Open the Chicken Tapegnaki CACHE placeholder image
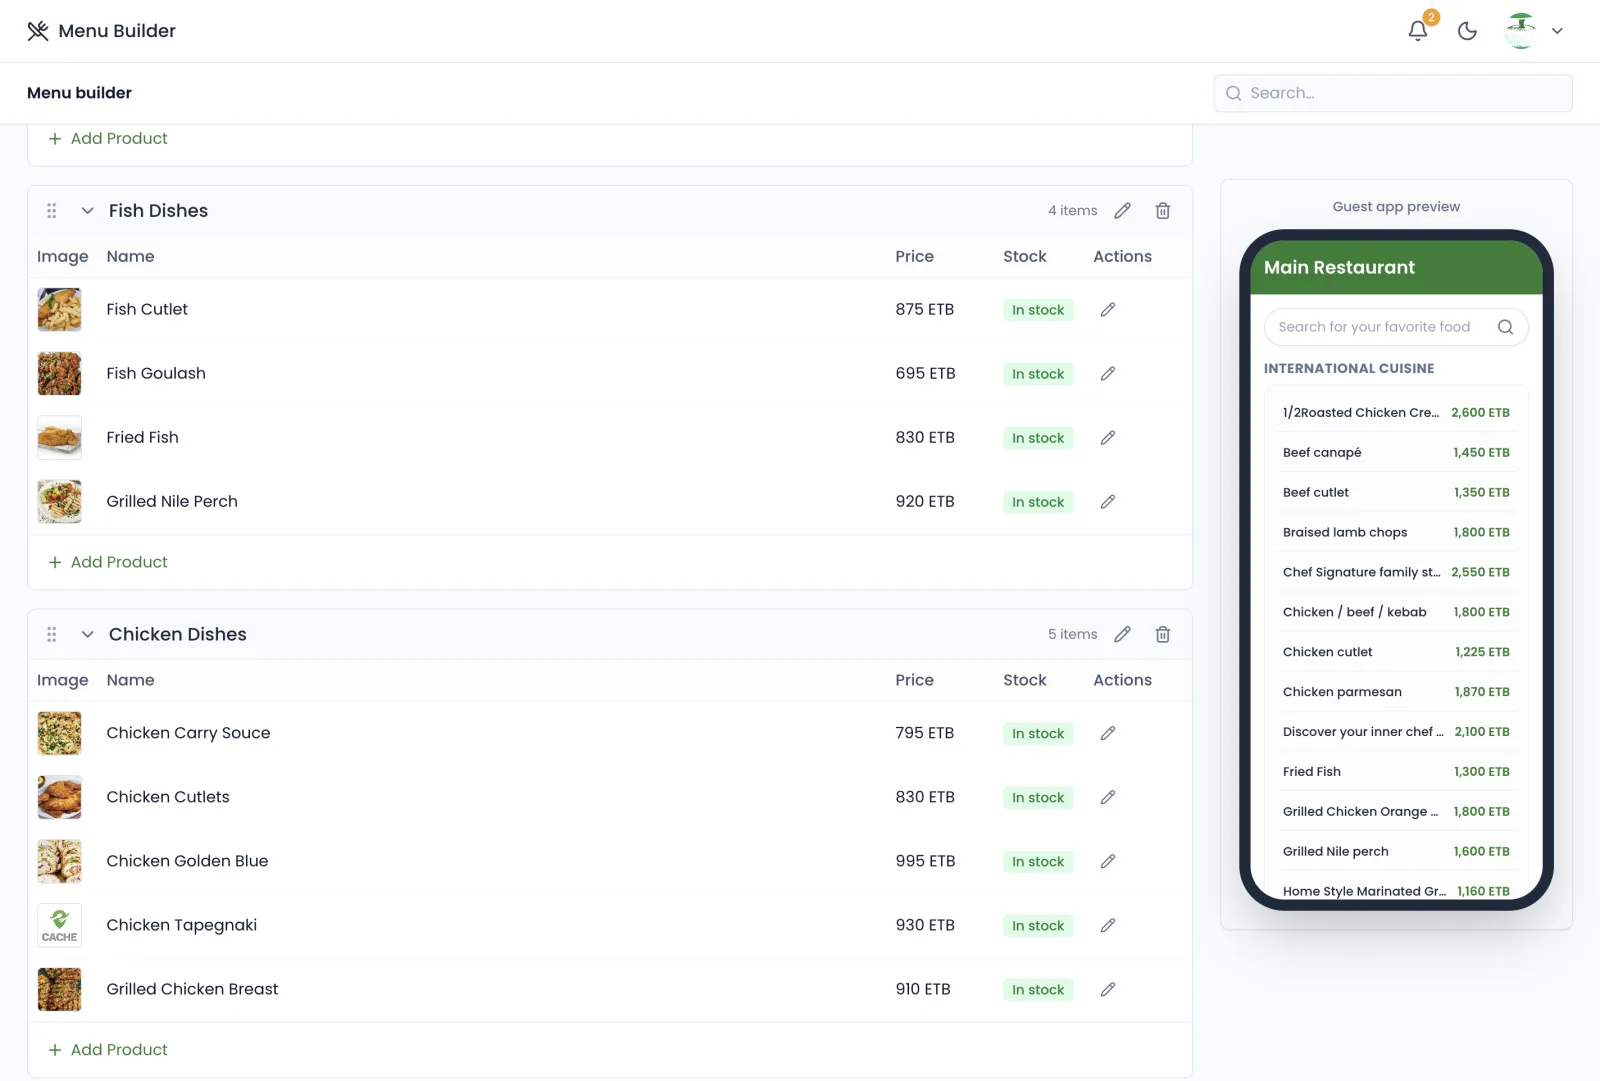The image size is (1600, 1081). coord(59,926)
